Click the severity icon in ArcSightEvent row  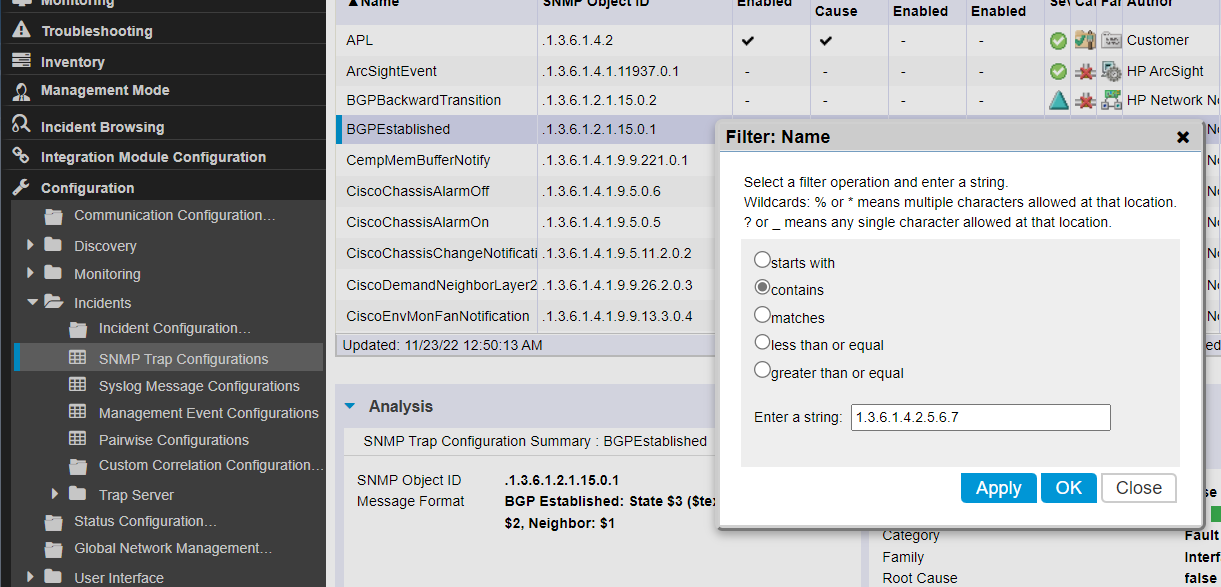click(x=1058, y=71)
